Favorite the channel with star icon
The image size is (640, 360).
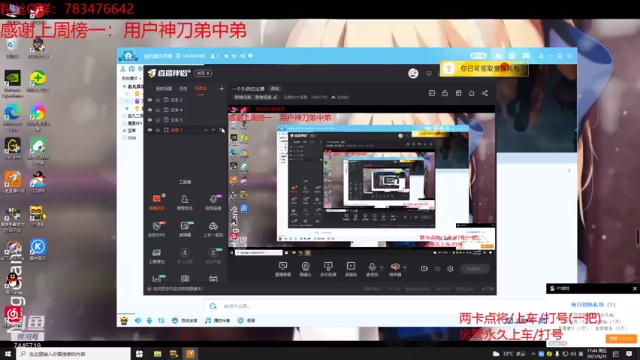[226, 56]
